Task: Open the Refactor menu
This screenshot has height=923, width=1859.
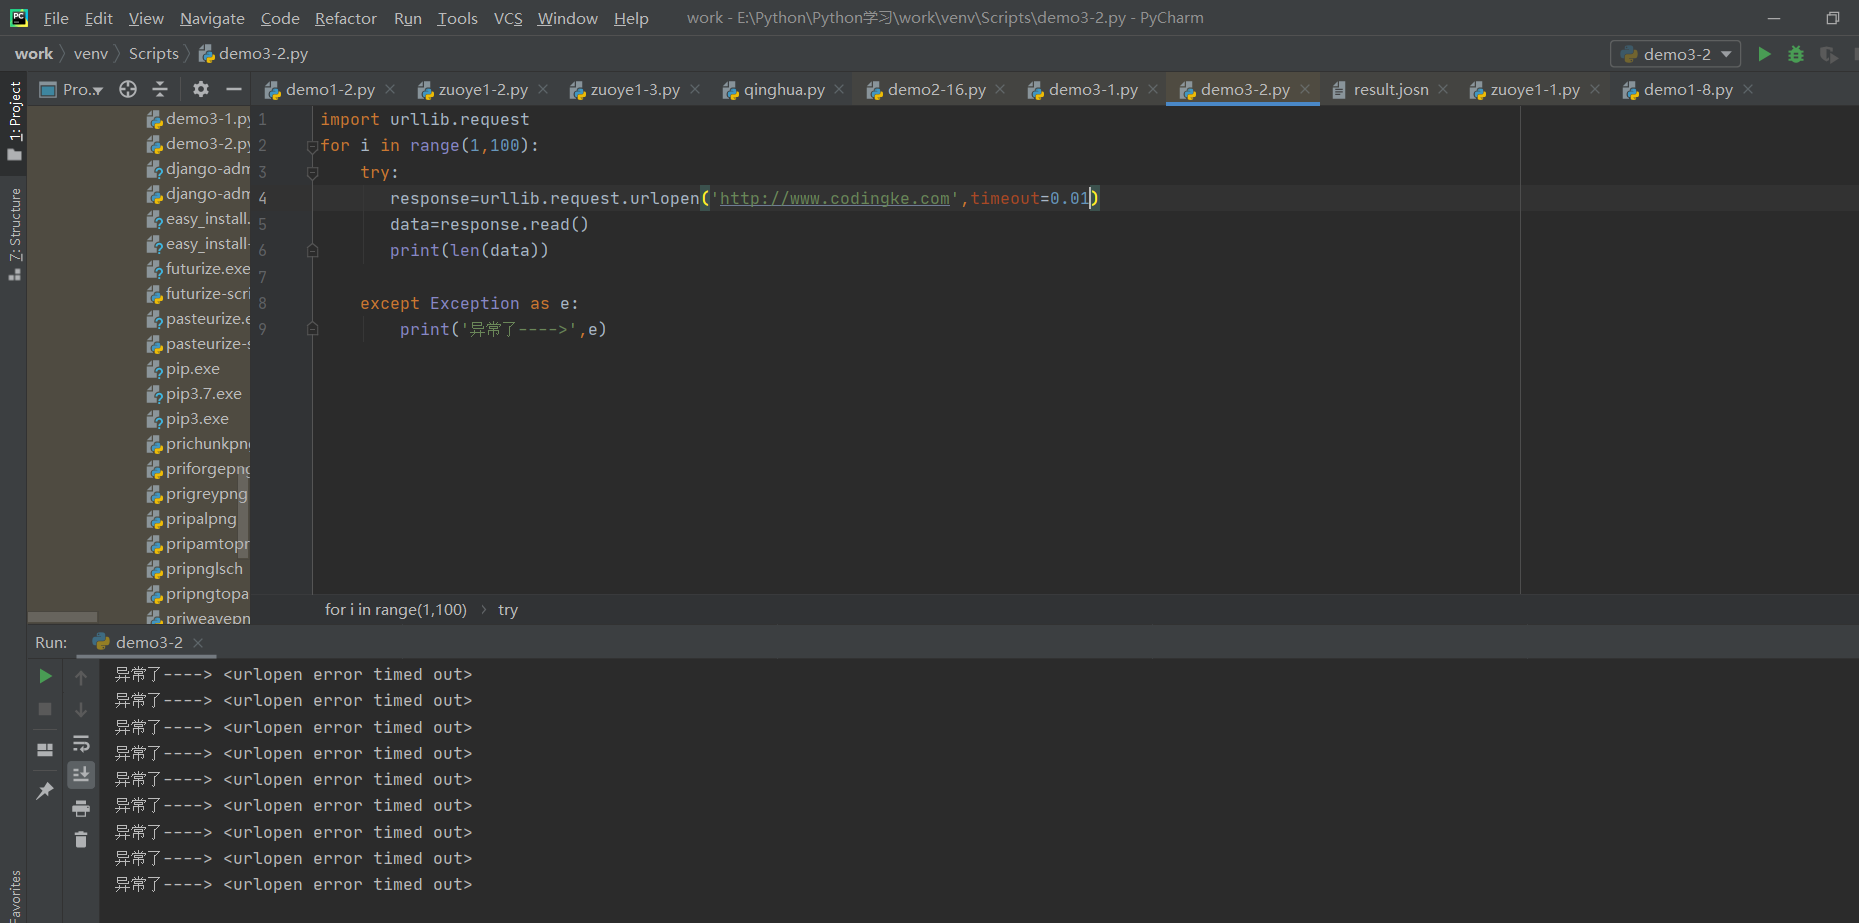Action: pyautogui.click(x=345, y=18)
